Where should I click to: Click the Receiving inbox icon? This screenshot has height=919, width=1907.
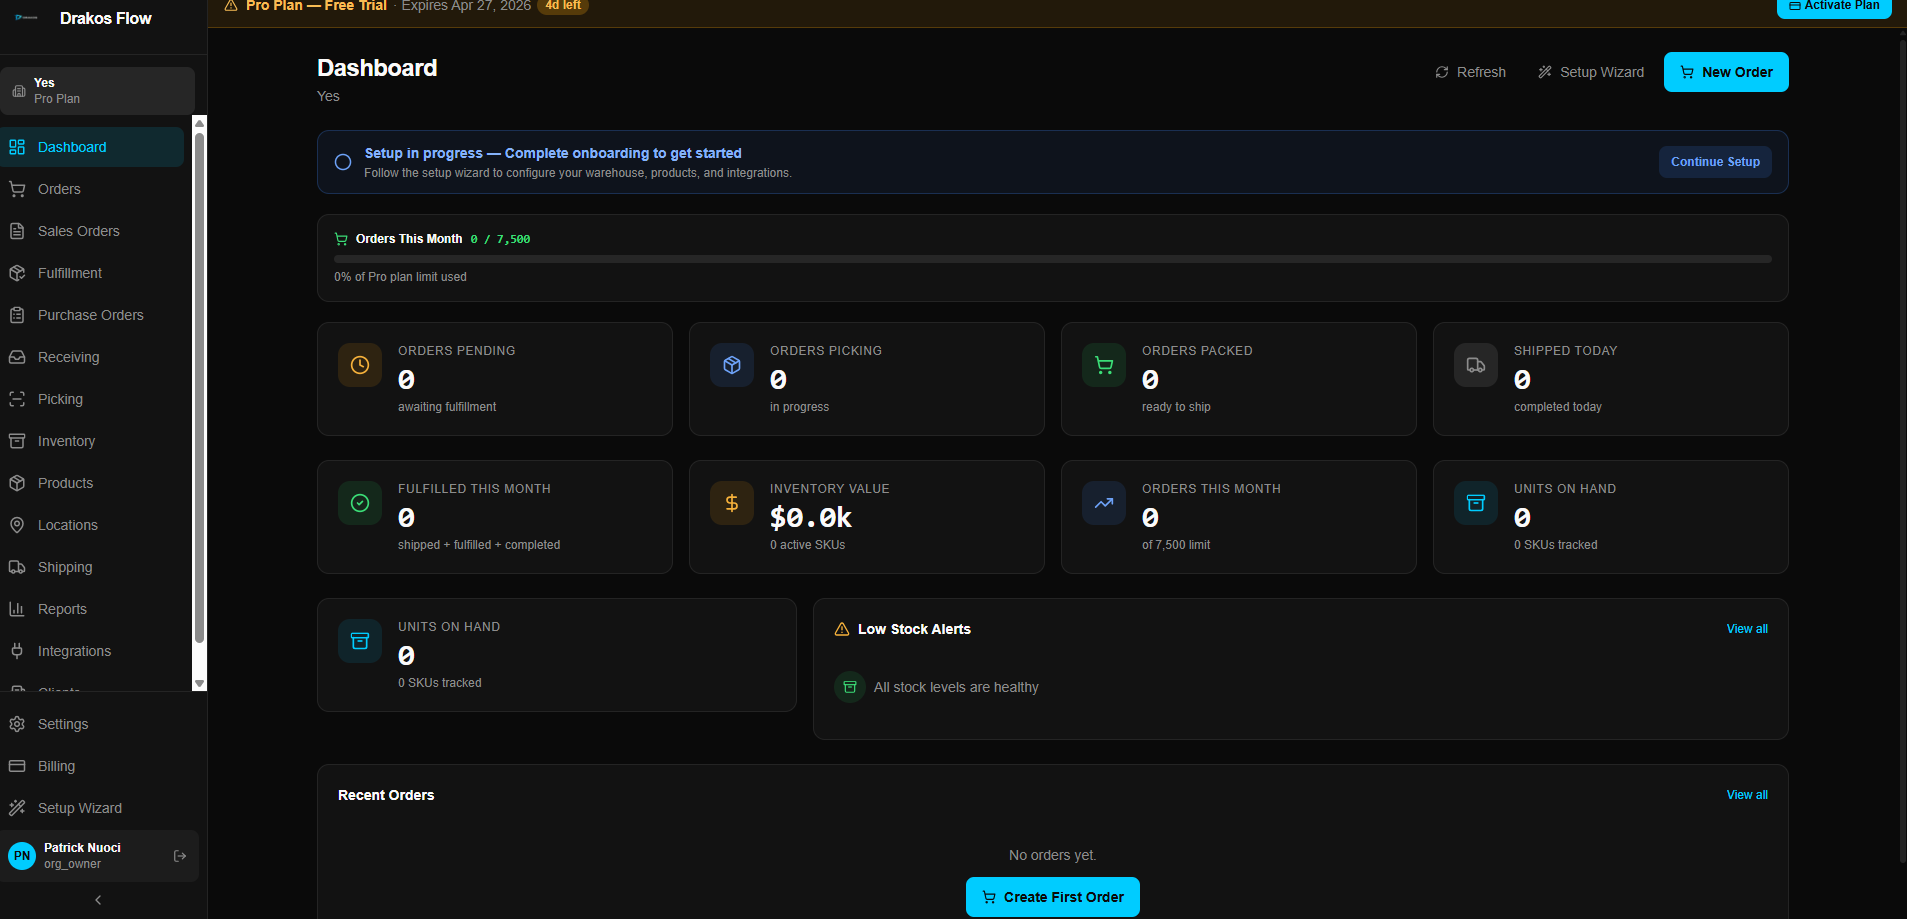pyautogui.click(x=17, y=357)
